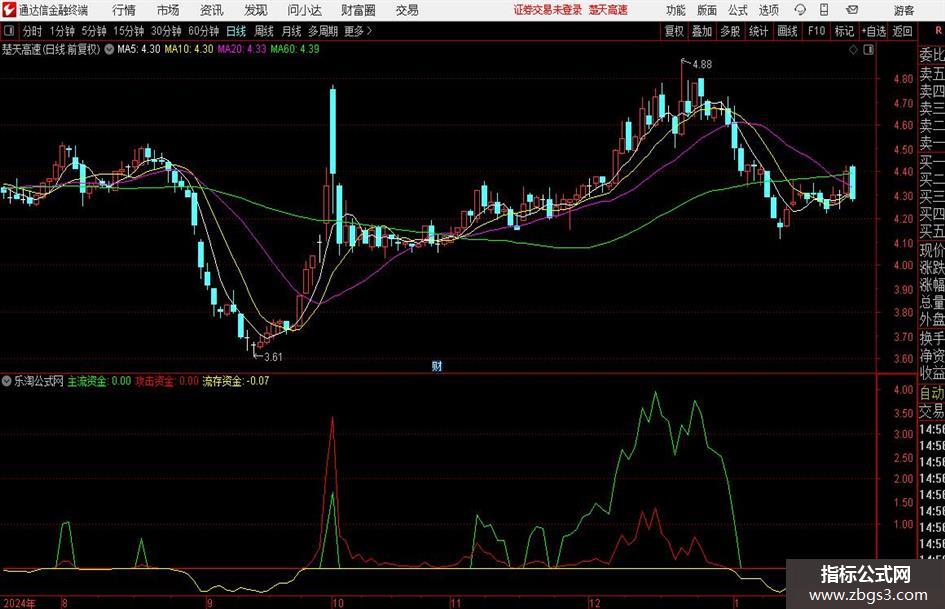945x609 pixels.
Task: Switch to 30分钟 period tab
Action: (166, 31)
